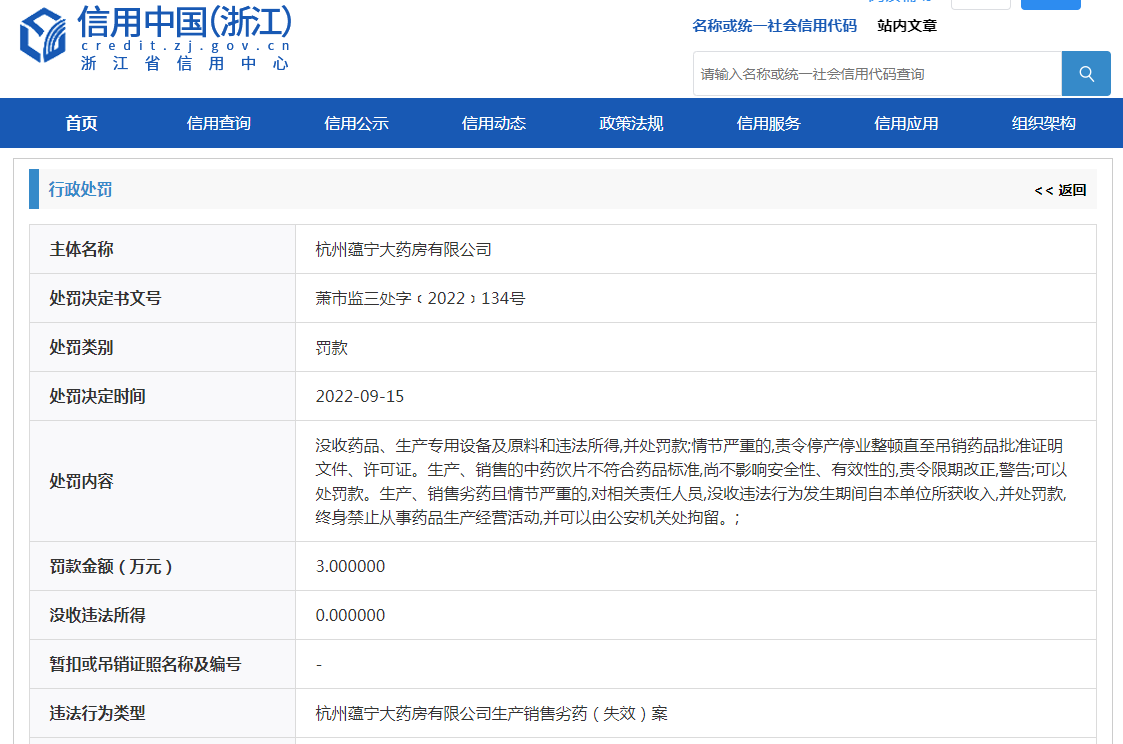Switch to the 站内文章 search tab
This screenshot has width=1123, height=744.
pos(907,26)
